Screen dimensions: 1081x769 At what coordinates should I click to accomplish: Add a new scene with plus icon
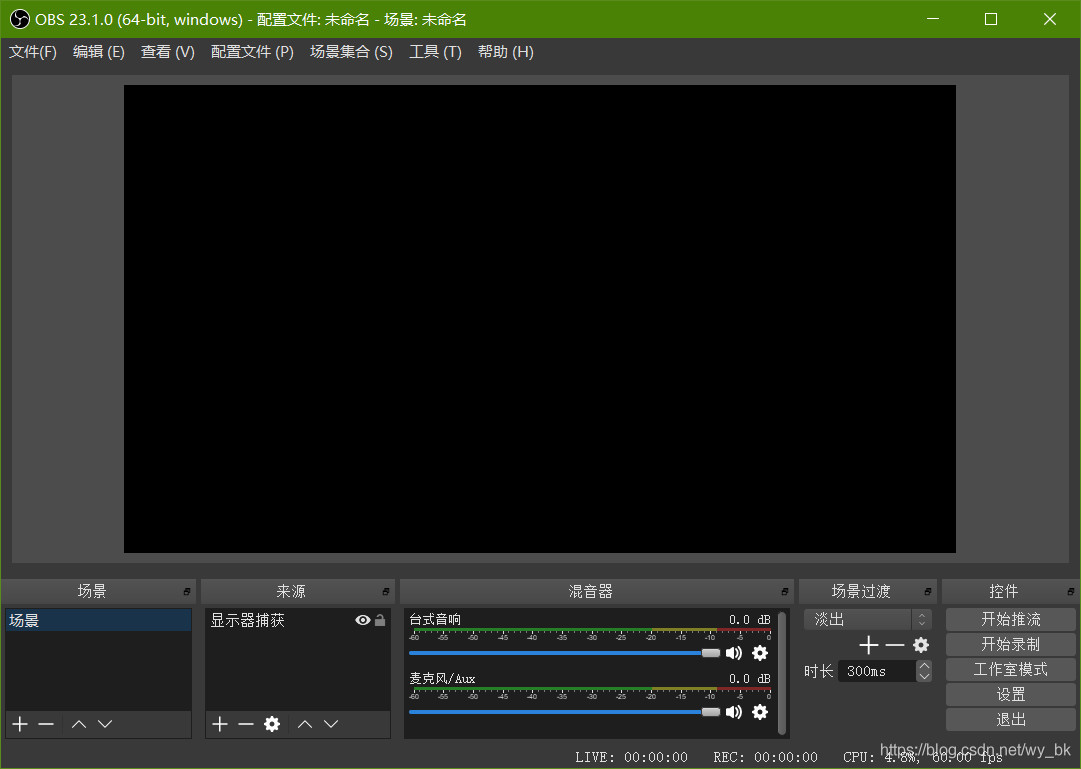coord(20,723)
